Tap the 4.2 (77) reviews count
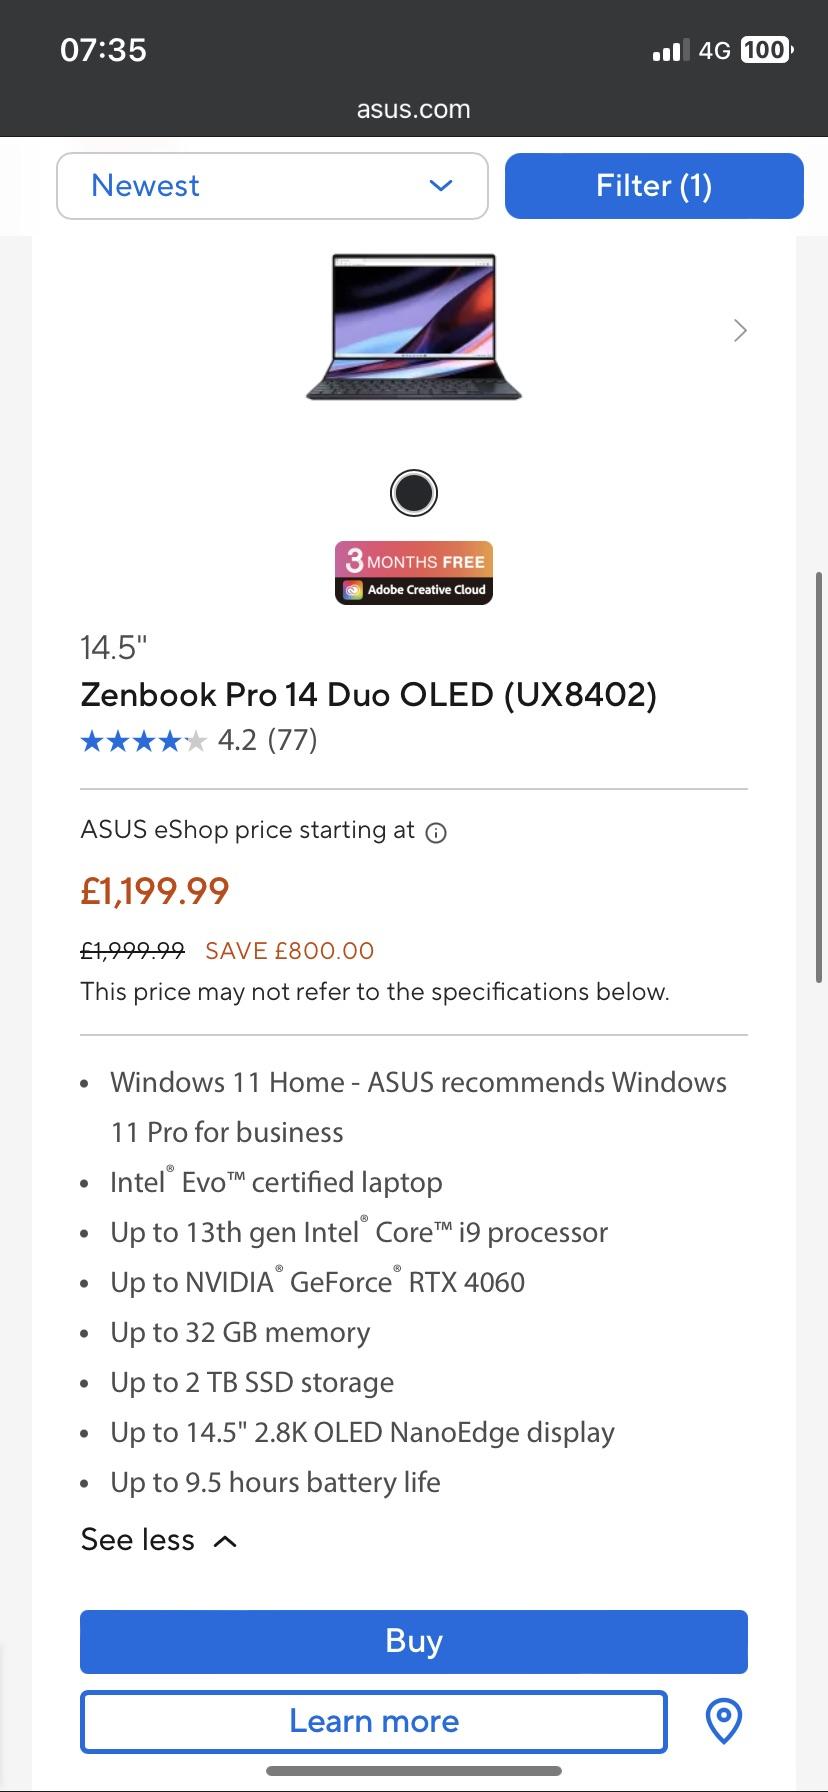 [267, 740]
